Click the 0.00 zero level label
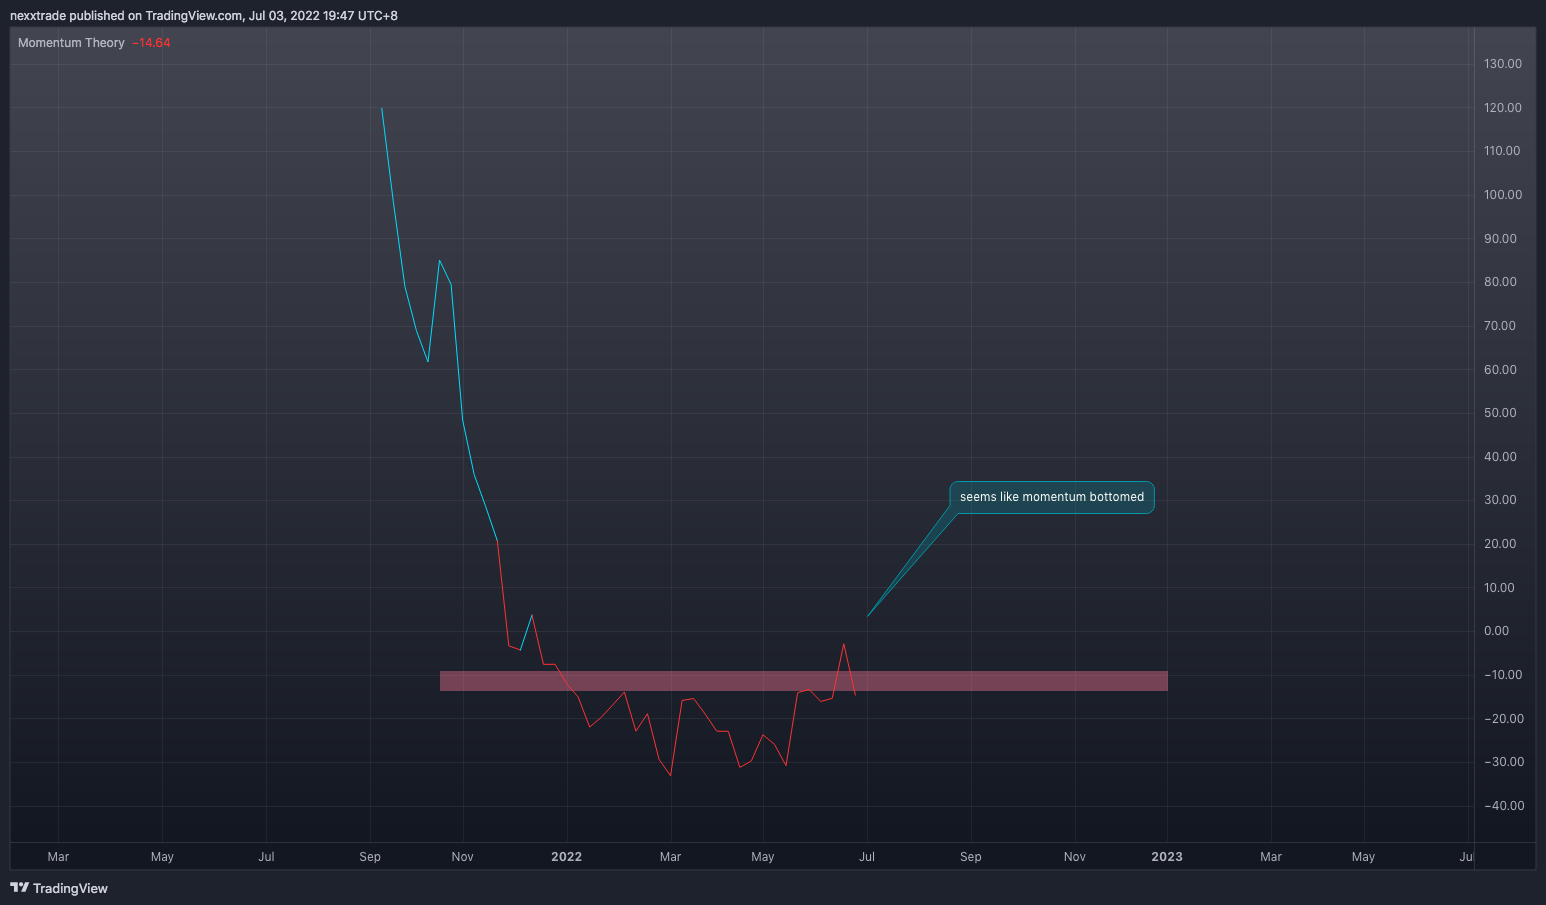1546x905 pixels. 1497,631
